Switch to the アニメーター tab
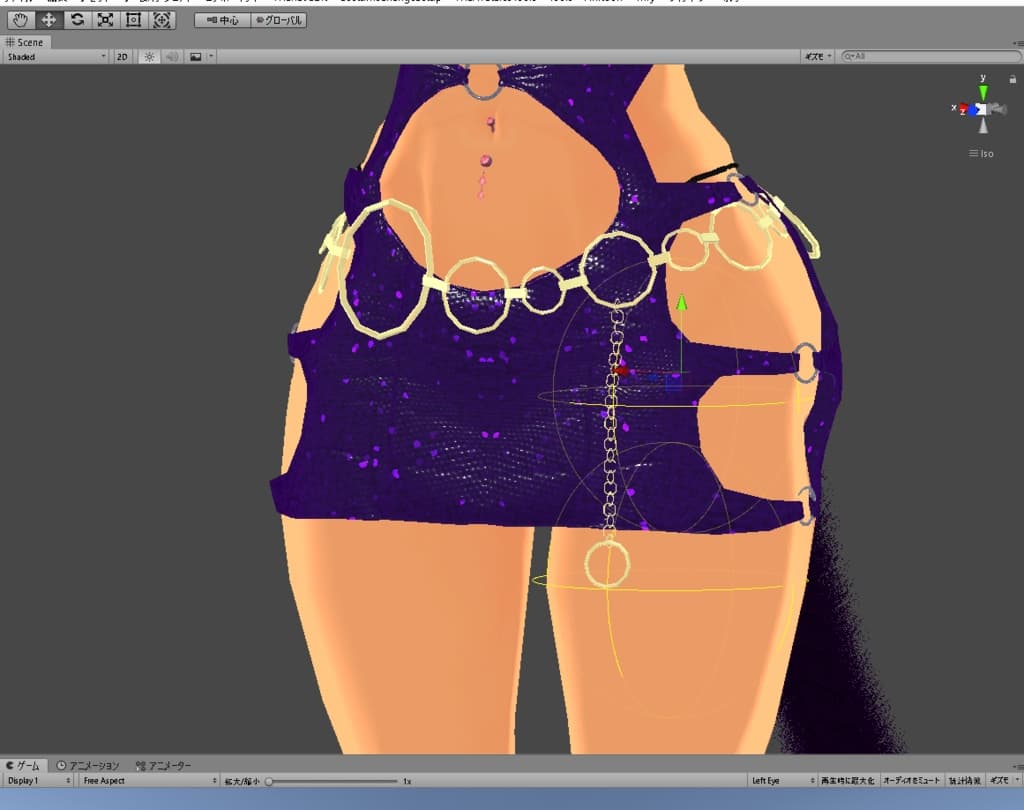 pyautogui.click(x=163, y=766)
